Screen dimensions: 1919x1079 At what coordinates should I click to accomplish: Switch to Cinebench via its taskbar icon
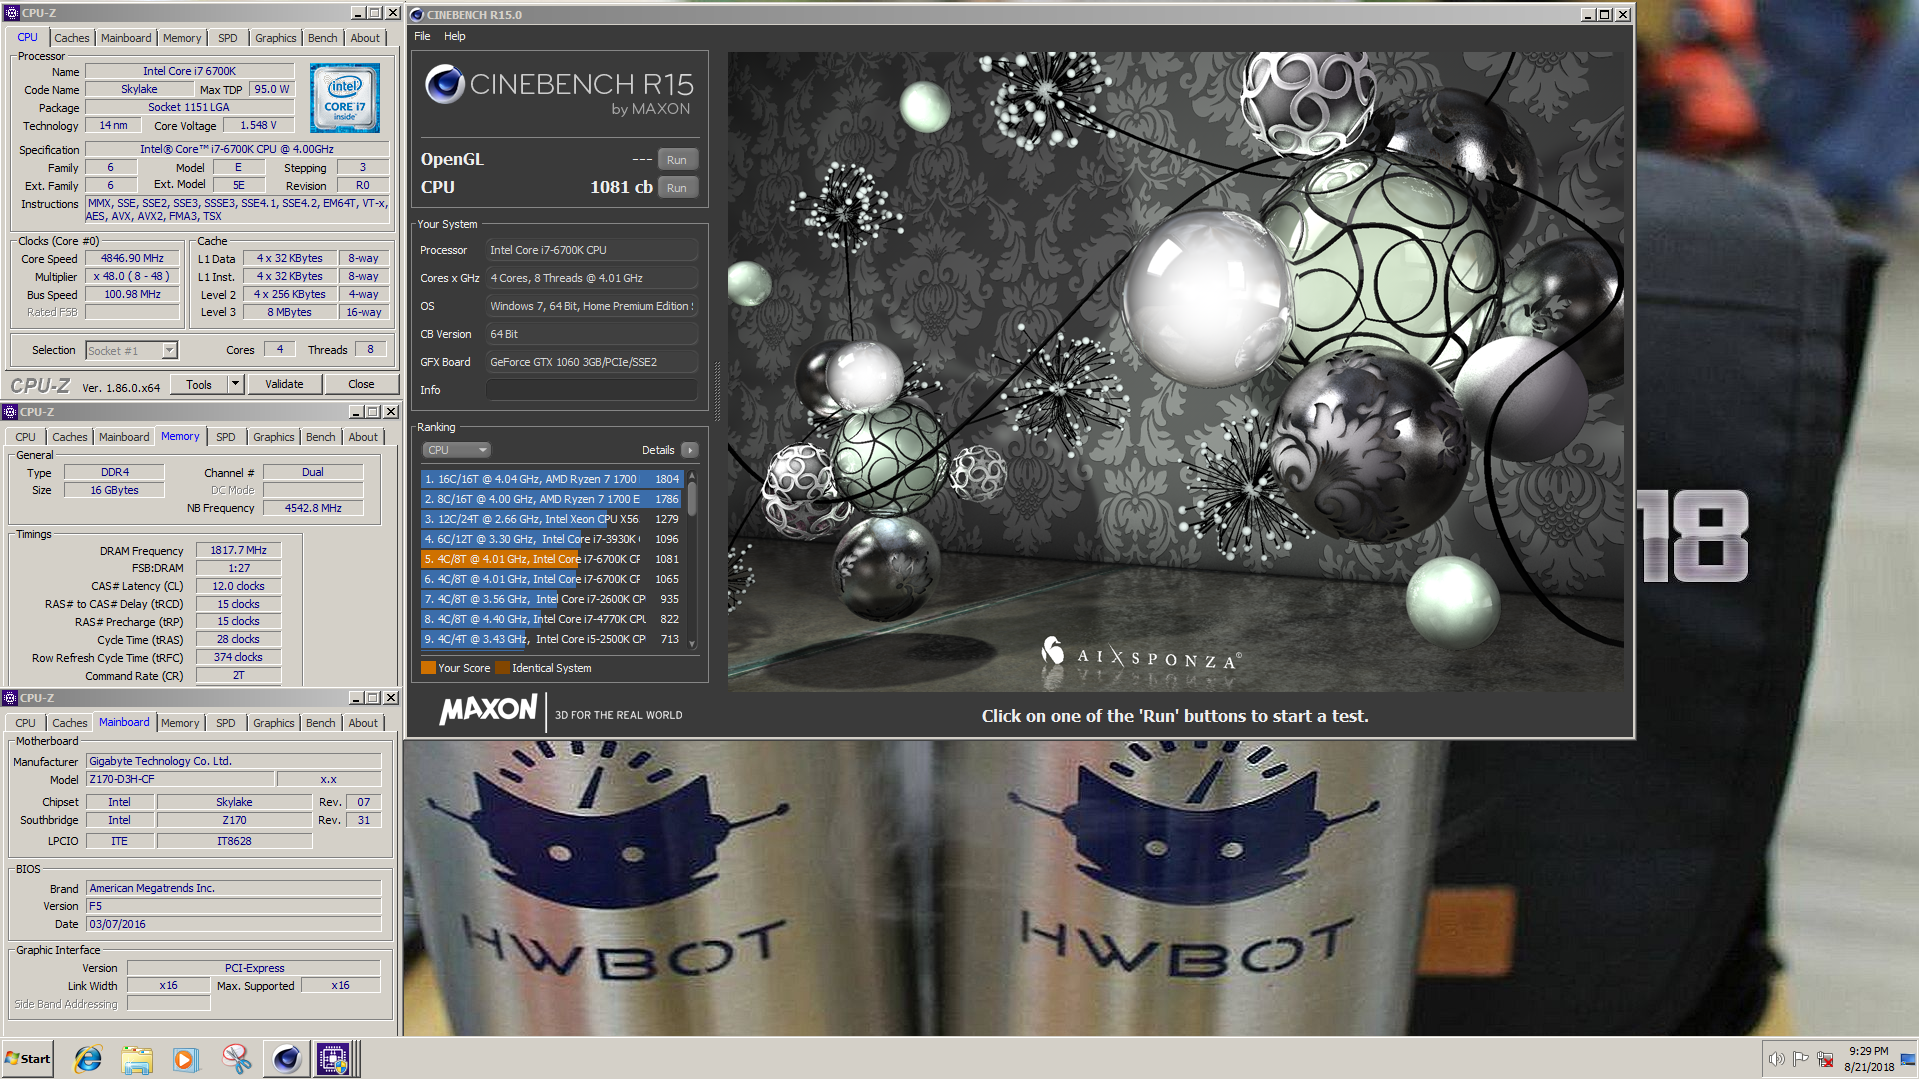(286, 1059)
